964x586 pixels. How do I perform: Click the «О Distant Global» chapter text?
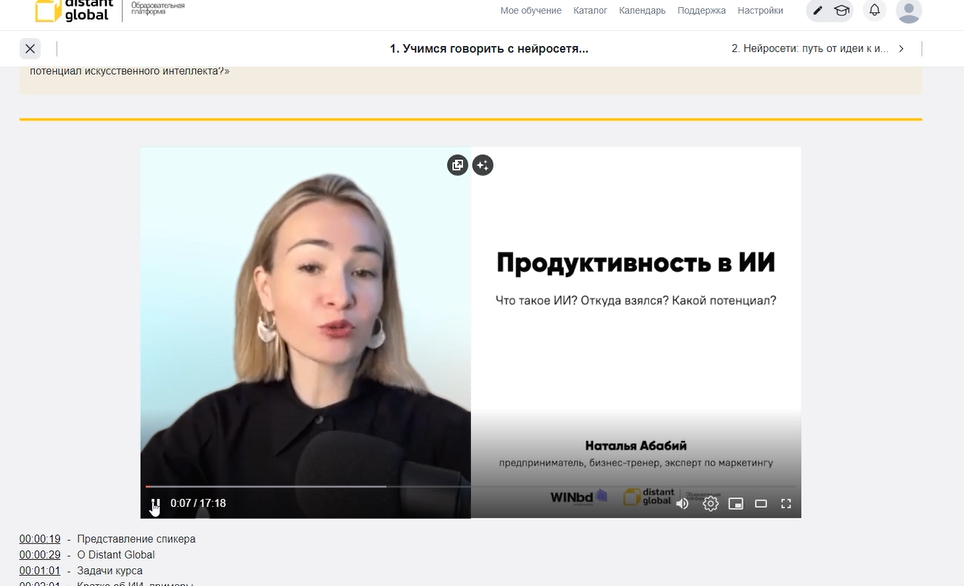pyautogui.click(x=116, y=555)
